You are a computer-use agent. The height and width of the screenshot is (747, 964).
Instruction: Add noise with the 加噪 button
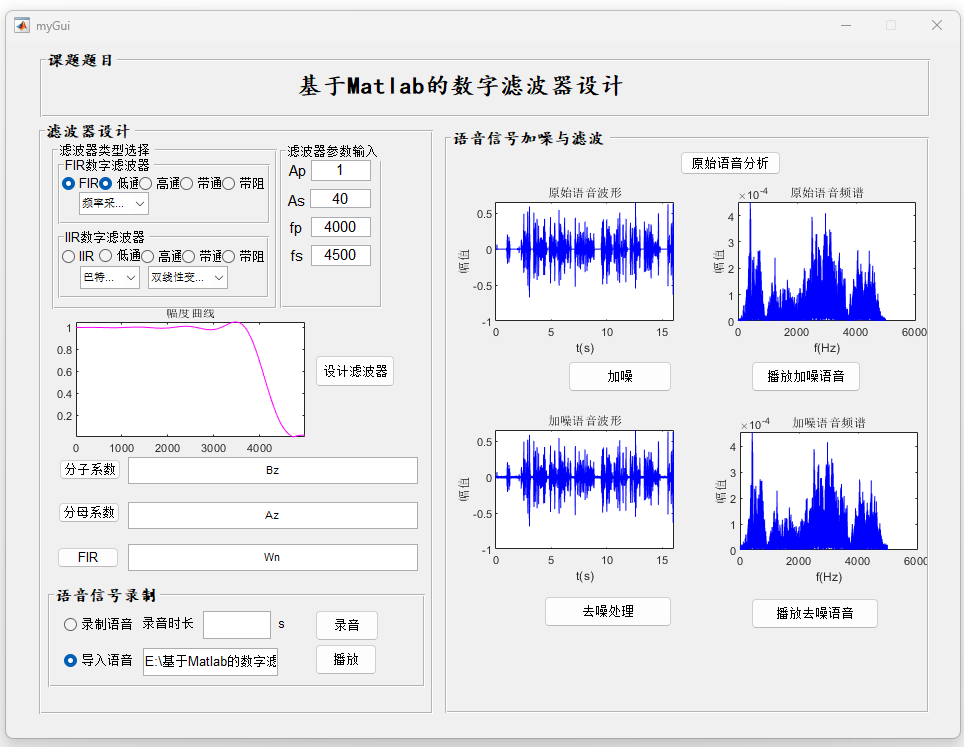point(620,376)
